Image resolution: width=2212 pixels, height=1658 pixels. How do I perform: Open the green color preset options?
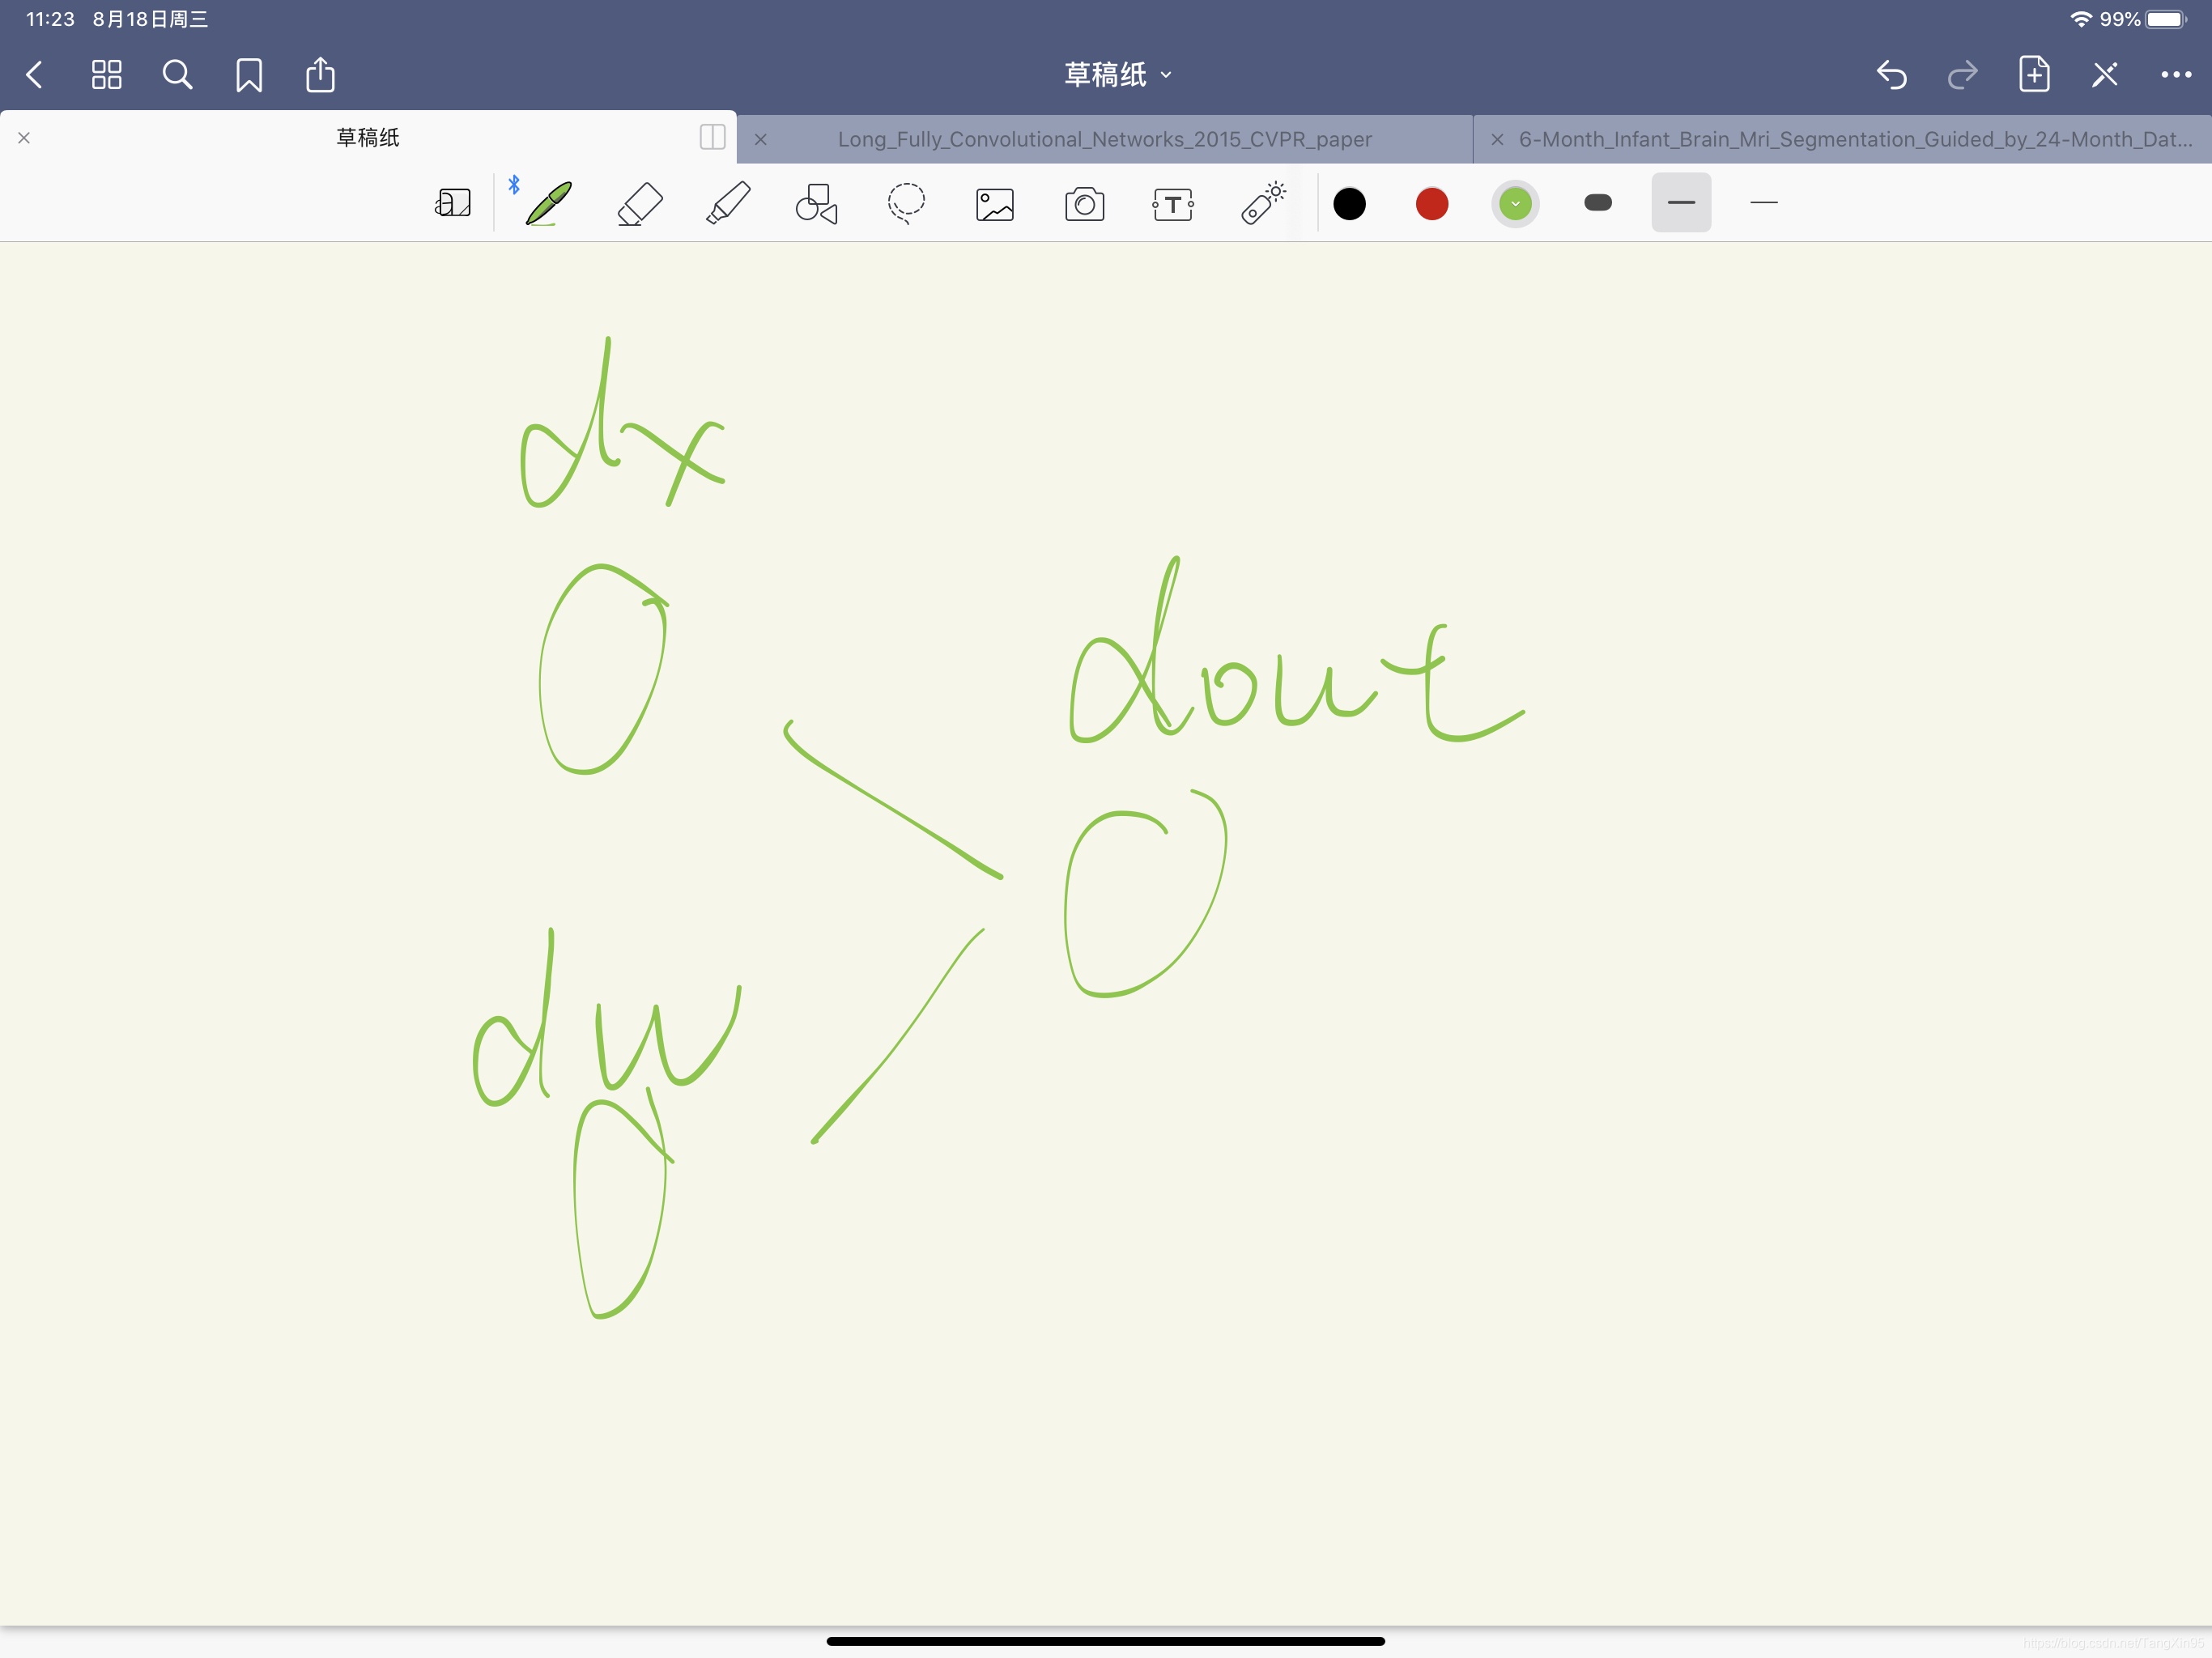[x=1515, y=204]
